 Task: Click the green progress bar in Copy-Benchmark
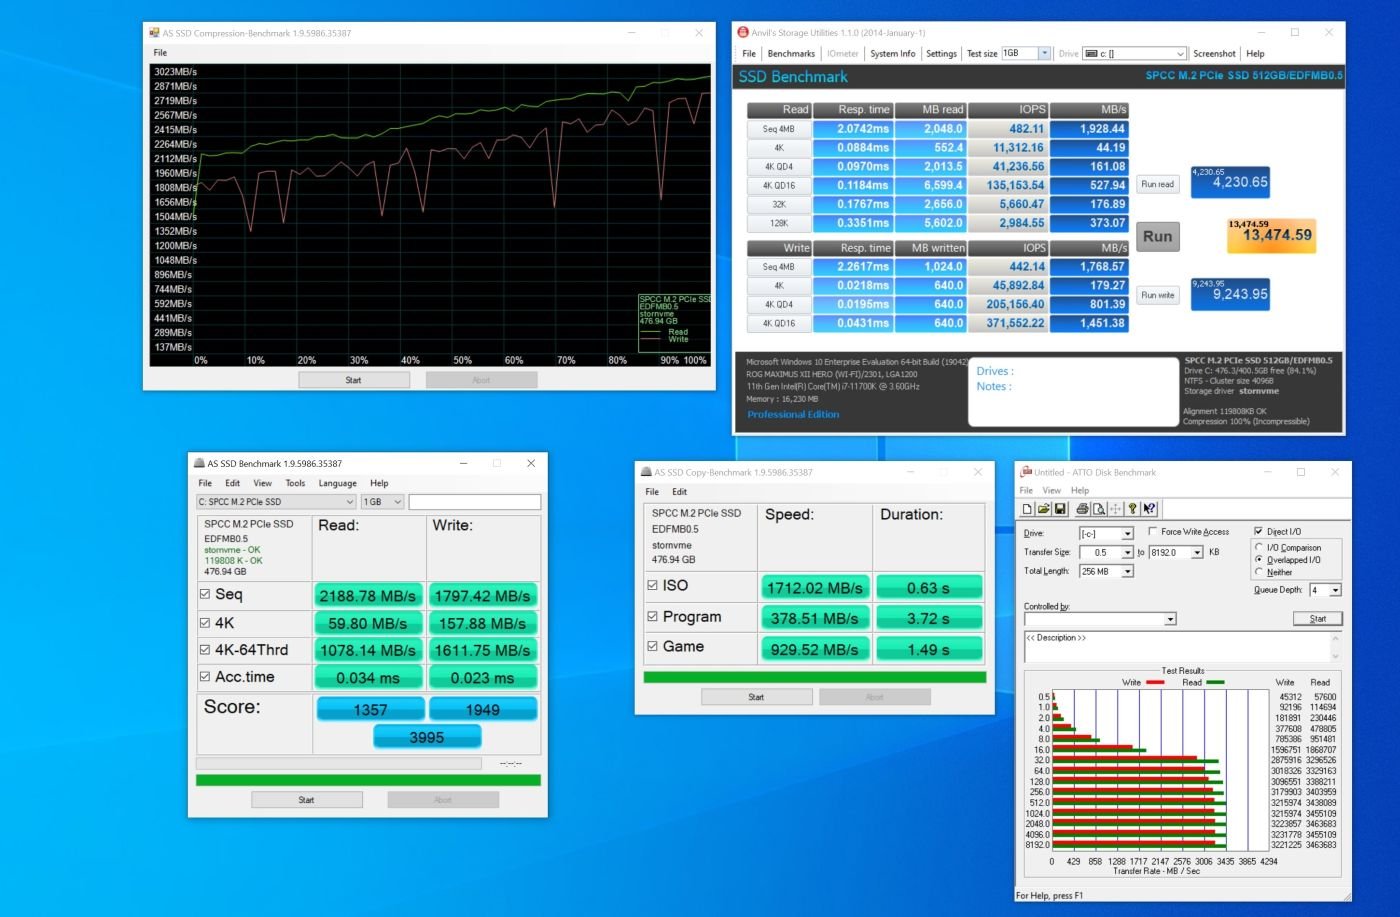pos(814,677)
